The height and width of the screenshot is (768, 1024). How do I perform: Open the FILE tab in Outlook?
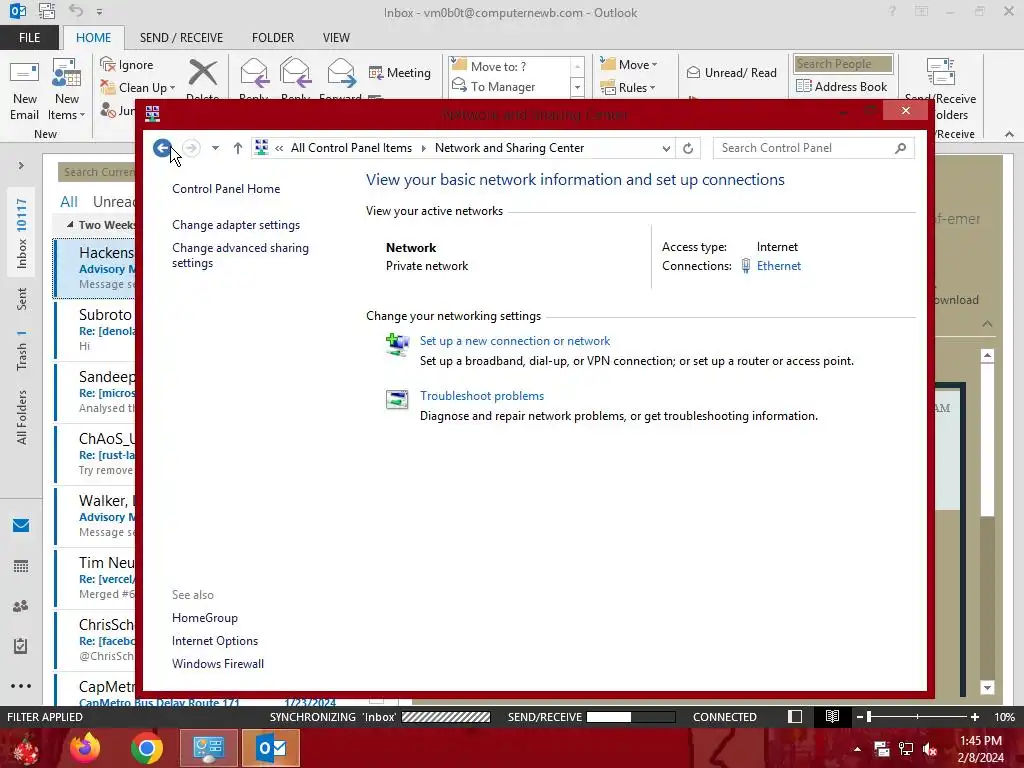point(29,38)
